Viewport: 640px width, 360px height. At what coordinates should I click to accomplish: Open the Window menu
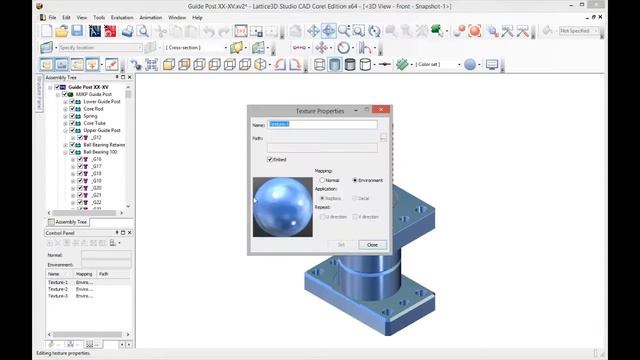[177, 18]
